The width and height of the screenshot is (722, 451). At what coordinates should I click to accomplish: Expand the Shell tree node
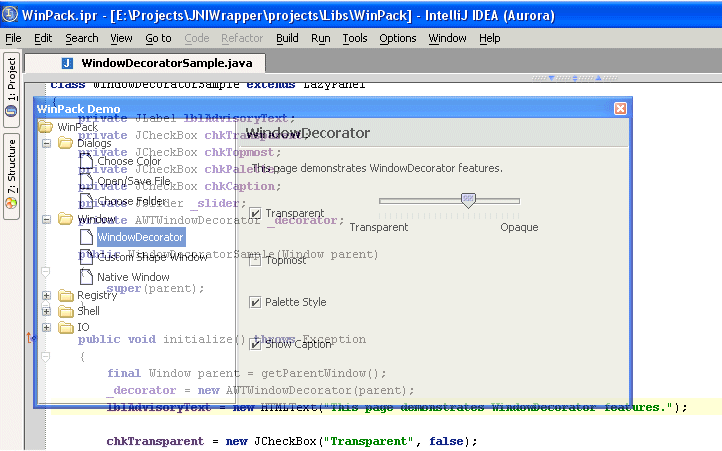click(46, 311)
